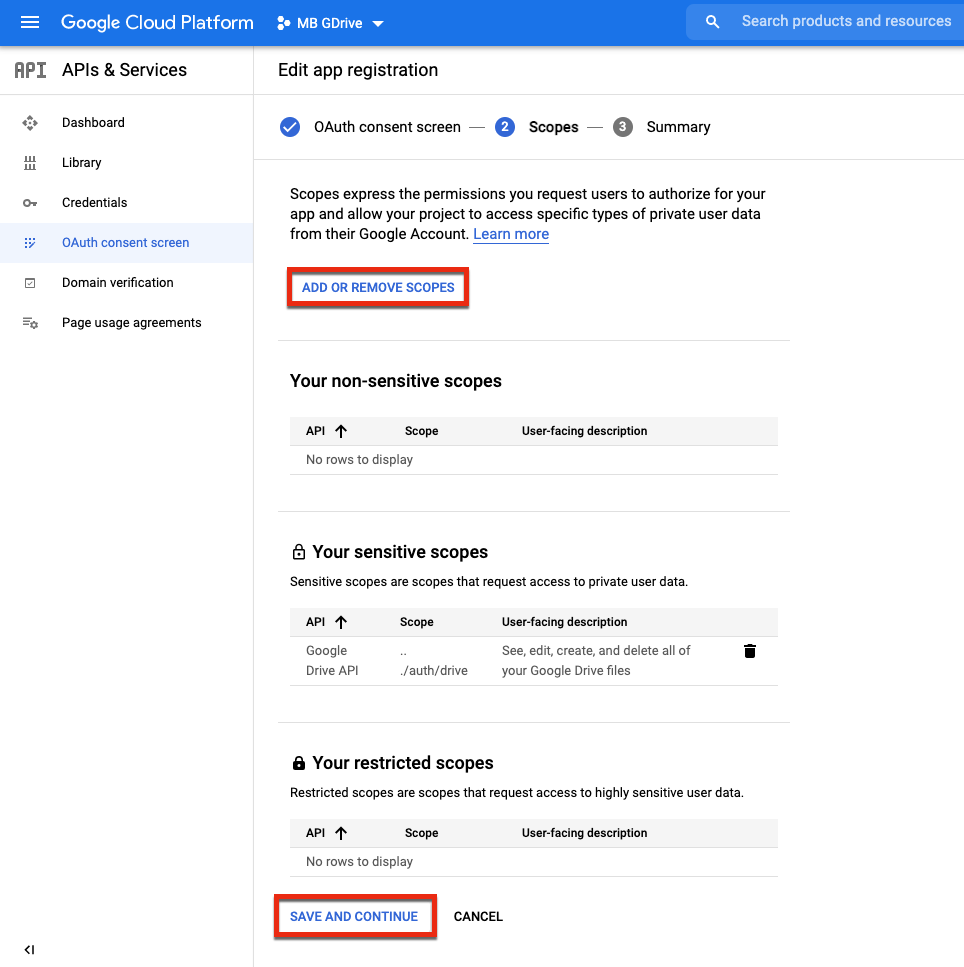Click the lock icon beside Your restricted scopes
Screen dimensions: 964x967
point(299,763)
